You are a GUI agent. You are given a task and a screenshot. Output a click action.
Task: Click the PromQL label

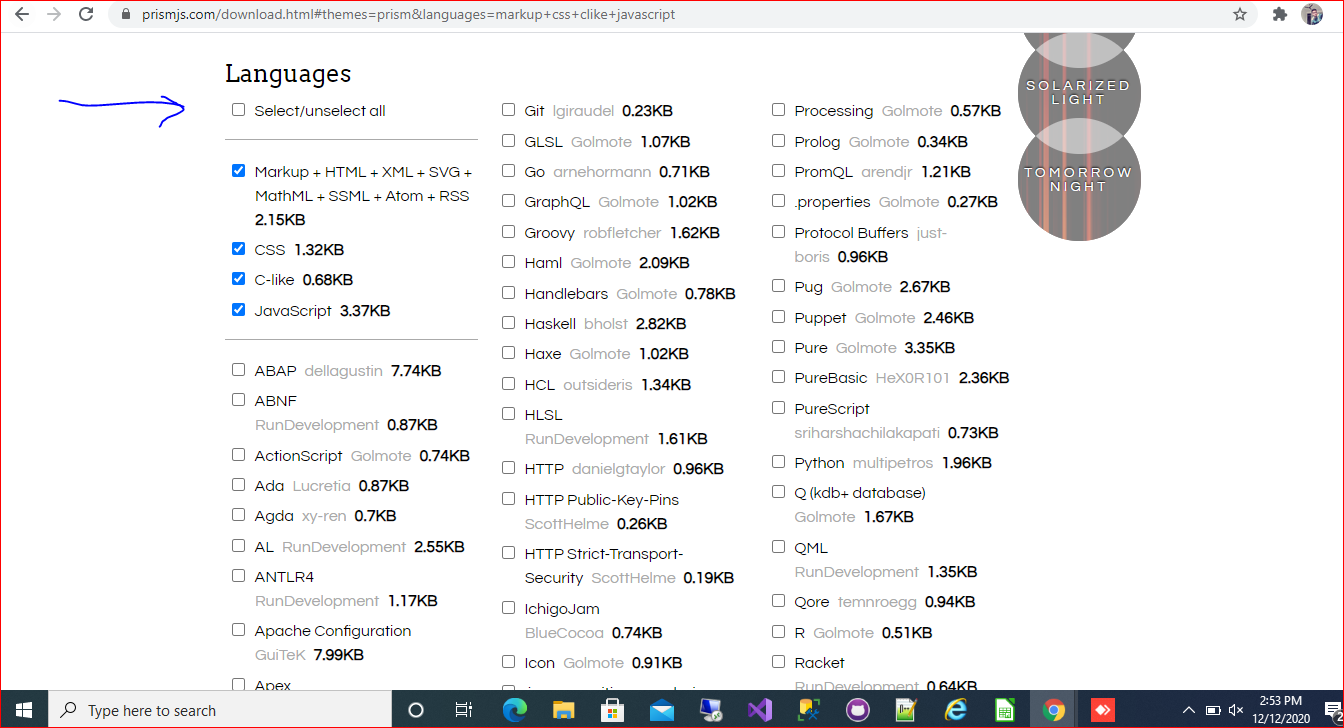click(823, 172)
